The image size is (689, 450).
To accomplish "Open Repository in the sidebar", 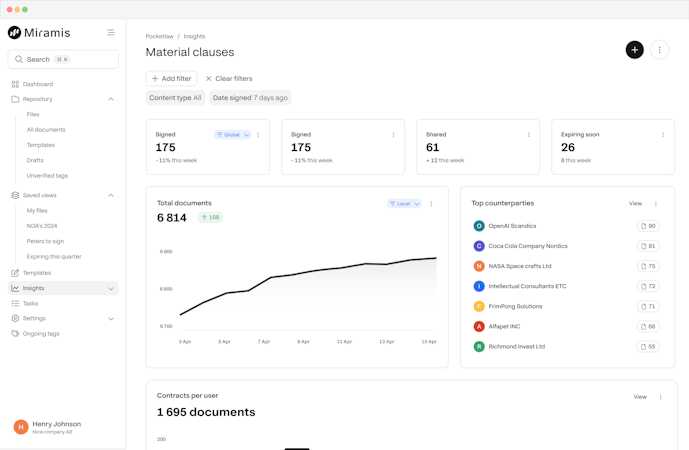I will (37, 99).
